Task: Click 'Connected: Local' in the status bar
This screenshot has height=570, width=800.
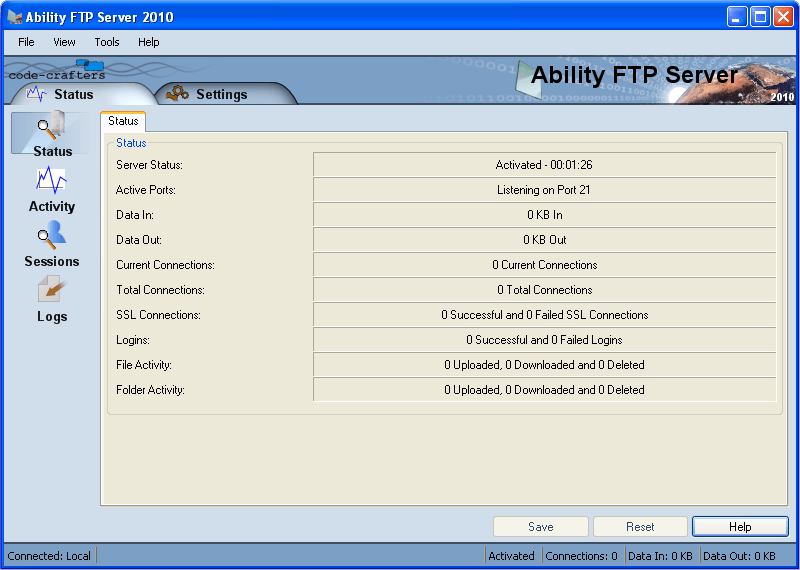Action: 49,556
